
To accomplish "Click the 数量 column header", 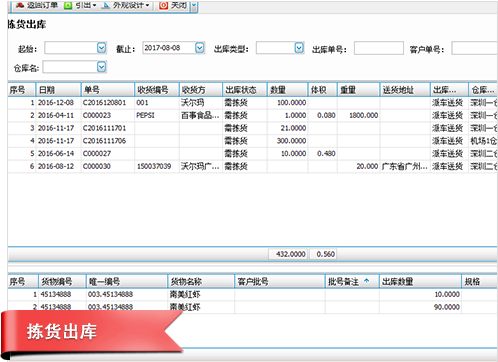I will click(287, 90).
